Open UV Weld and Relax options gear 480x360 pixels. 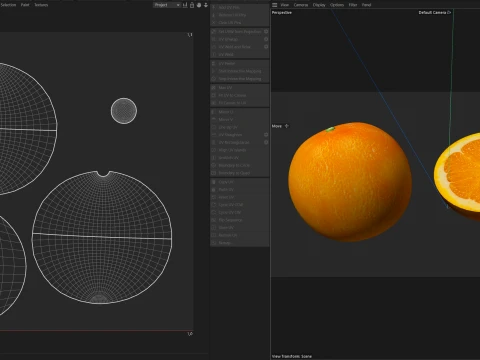click(266, 47)
